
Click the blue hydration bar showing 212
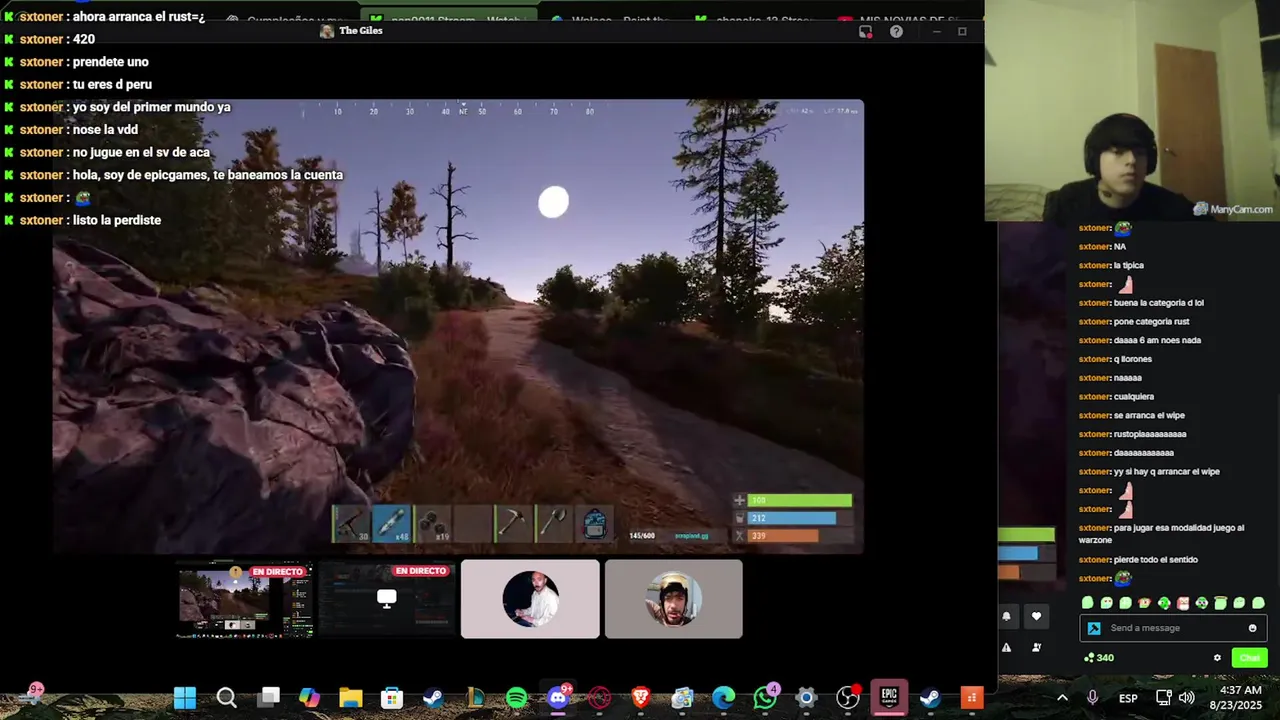792,518
